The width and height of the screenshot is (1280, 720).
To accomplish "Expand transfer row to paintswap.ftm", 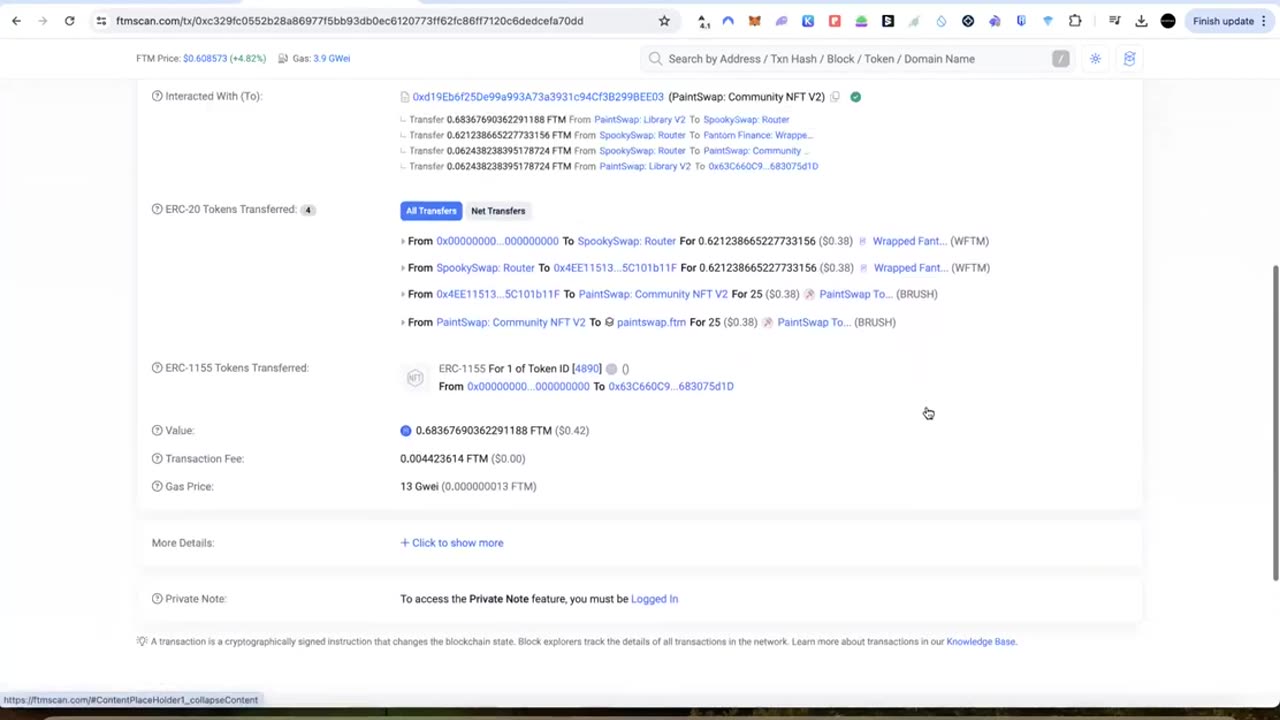I will [x=403, y=322].
